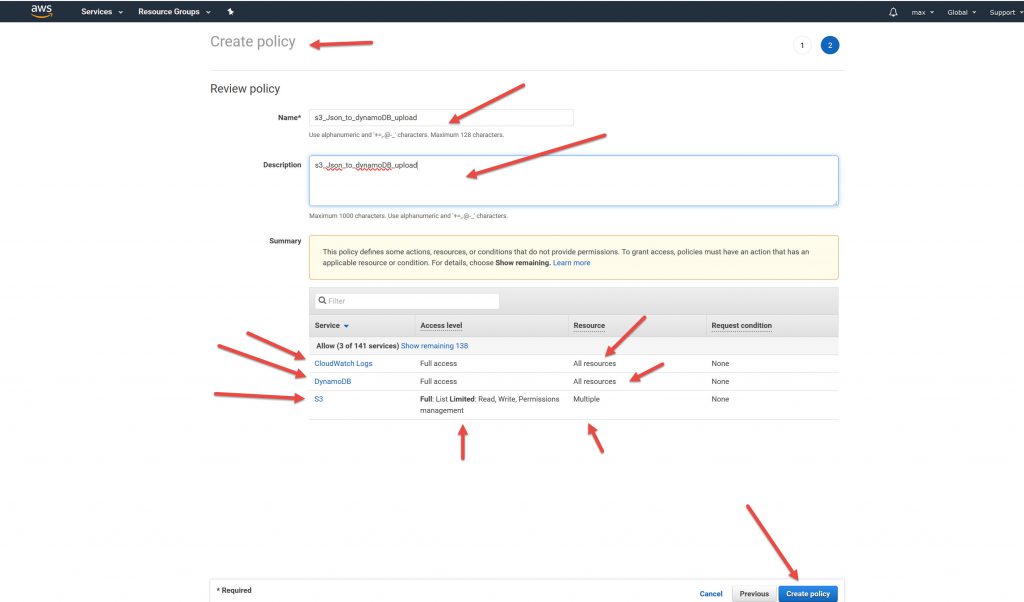Screen dimensions: 1024x602
Task: Open the max account dropdown
Action: tap(922, 12)
